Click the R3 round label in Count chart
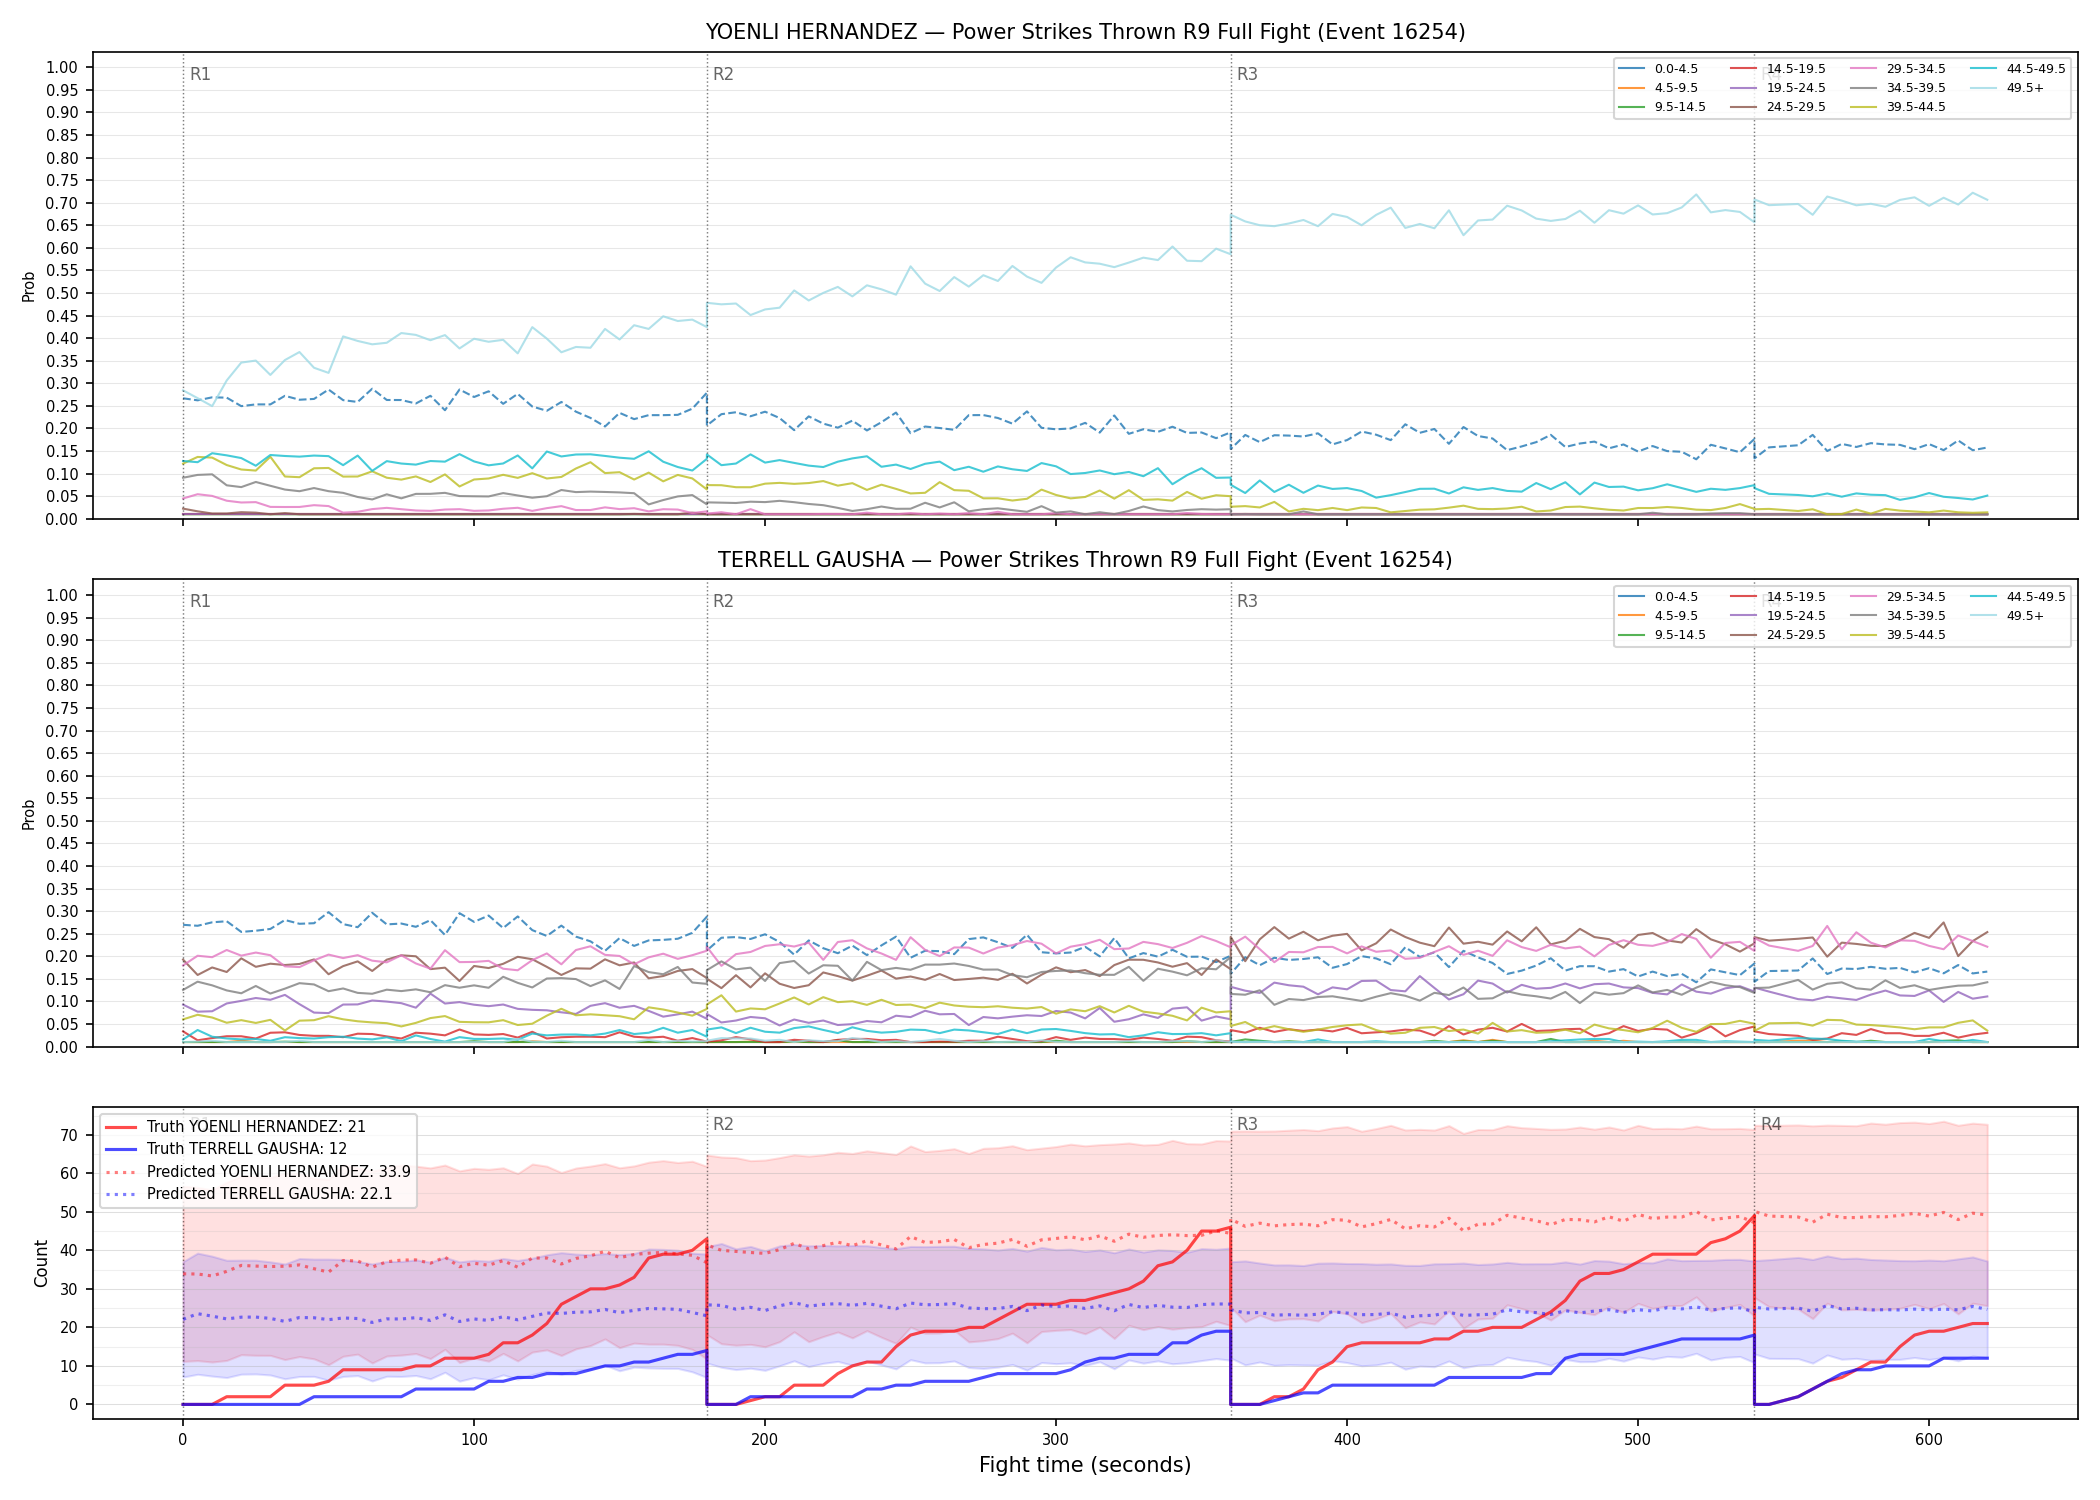This screenshot has height=1500, width=2100. (1247, 1125)
